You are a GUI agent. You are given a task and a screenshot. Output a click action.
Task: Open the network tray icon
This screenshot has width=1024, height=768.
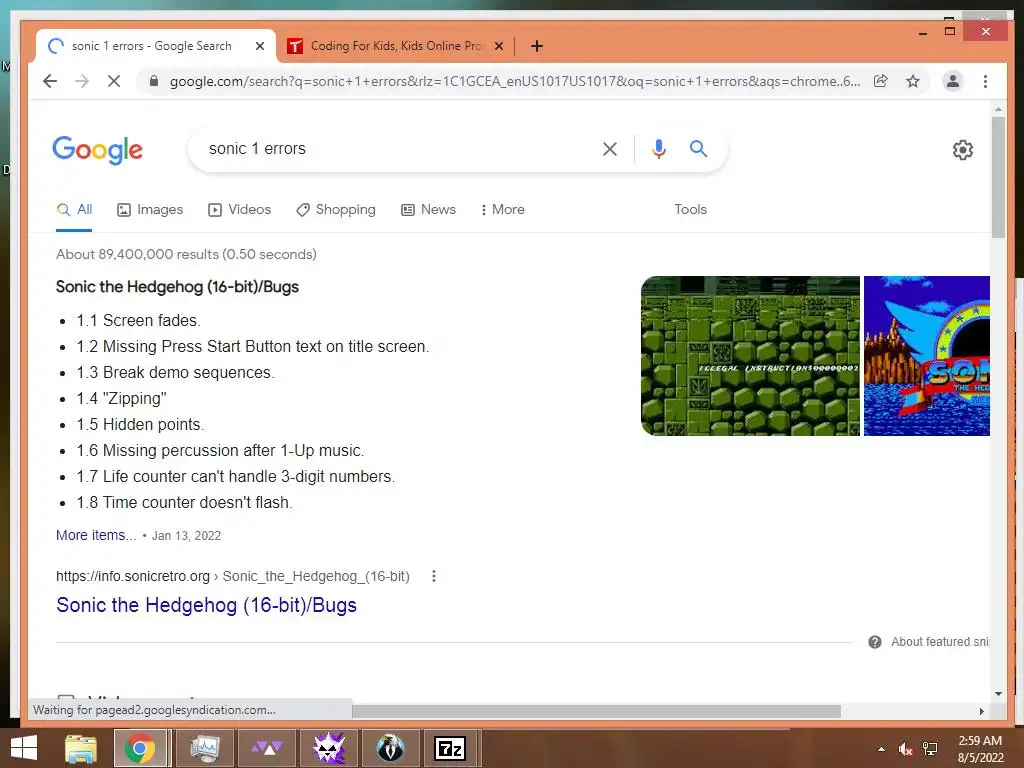[930, 749]
